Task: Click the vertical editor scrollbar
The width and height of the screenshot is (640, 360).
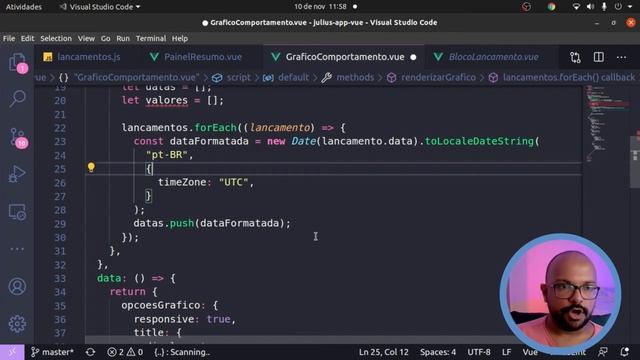Action: 636,161
